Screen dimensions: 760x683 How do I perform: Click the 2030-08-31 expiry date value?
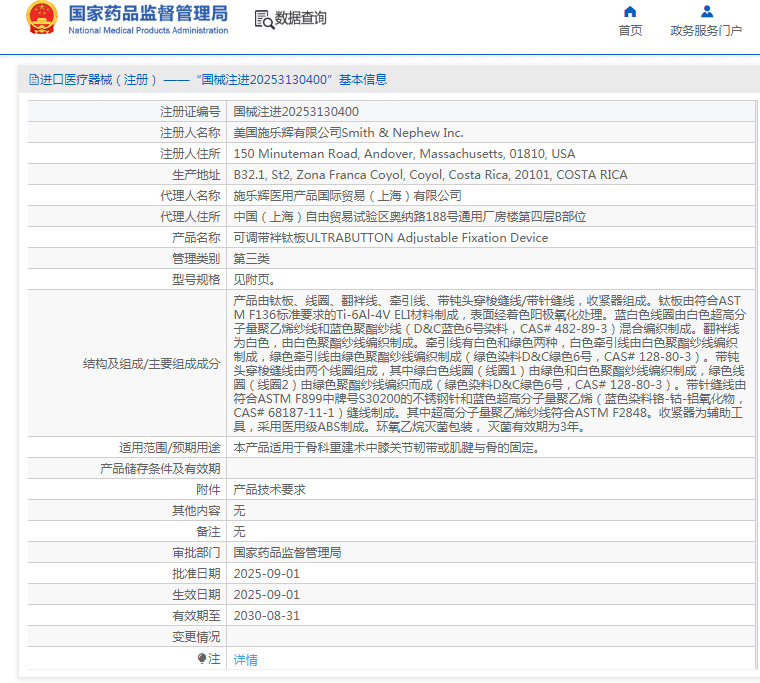266,616
